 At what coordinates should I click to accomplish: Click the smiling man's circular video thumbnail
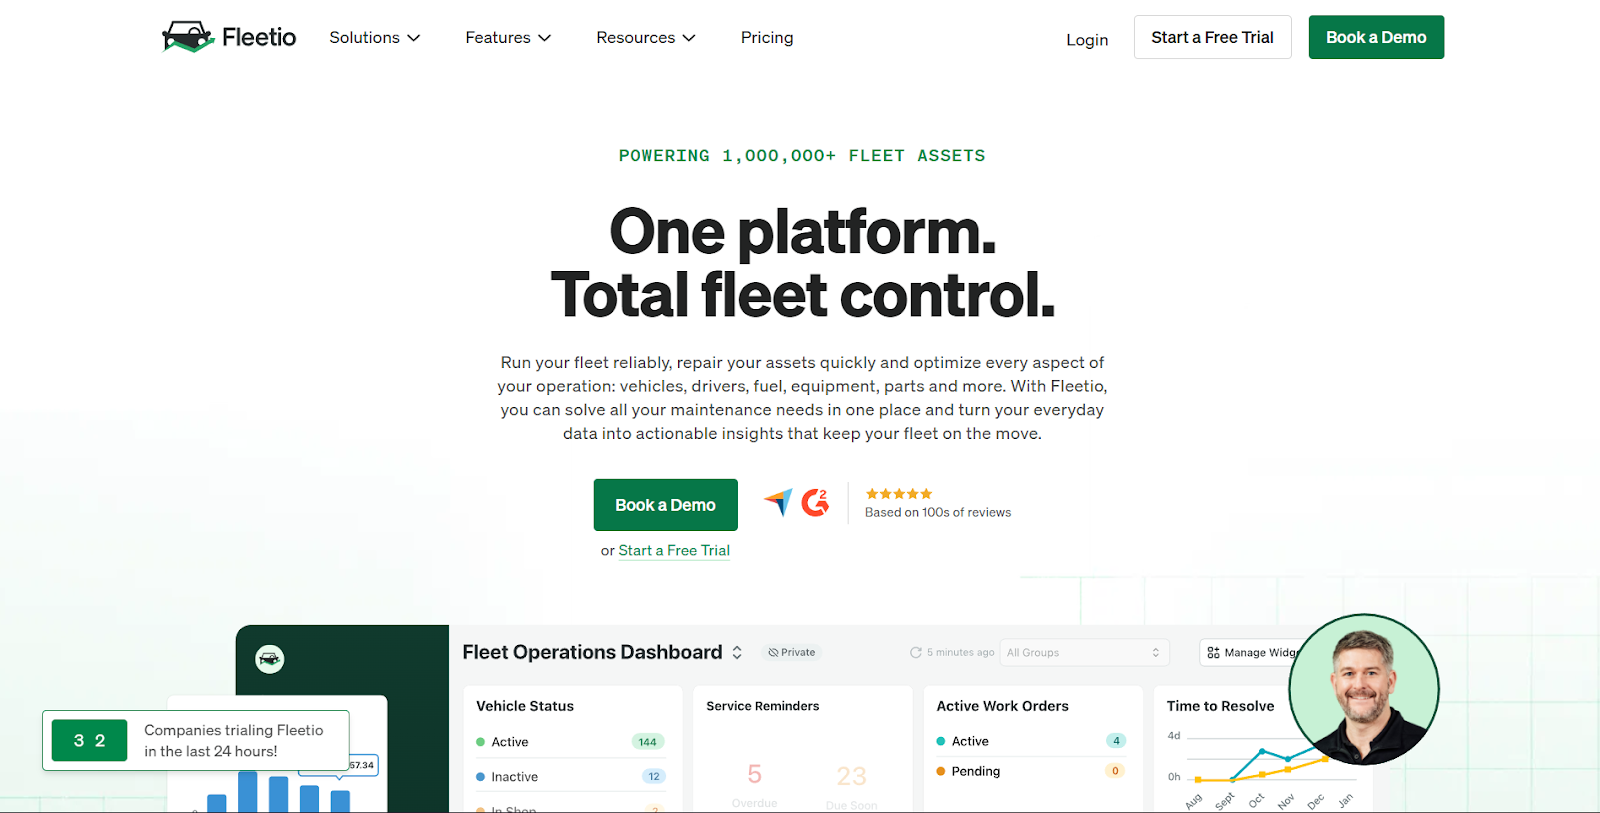[x=1364, y=689]
